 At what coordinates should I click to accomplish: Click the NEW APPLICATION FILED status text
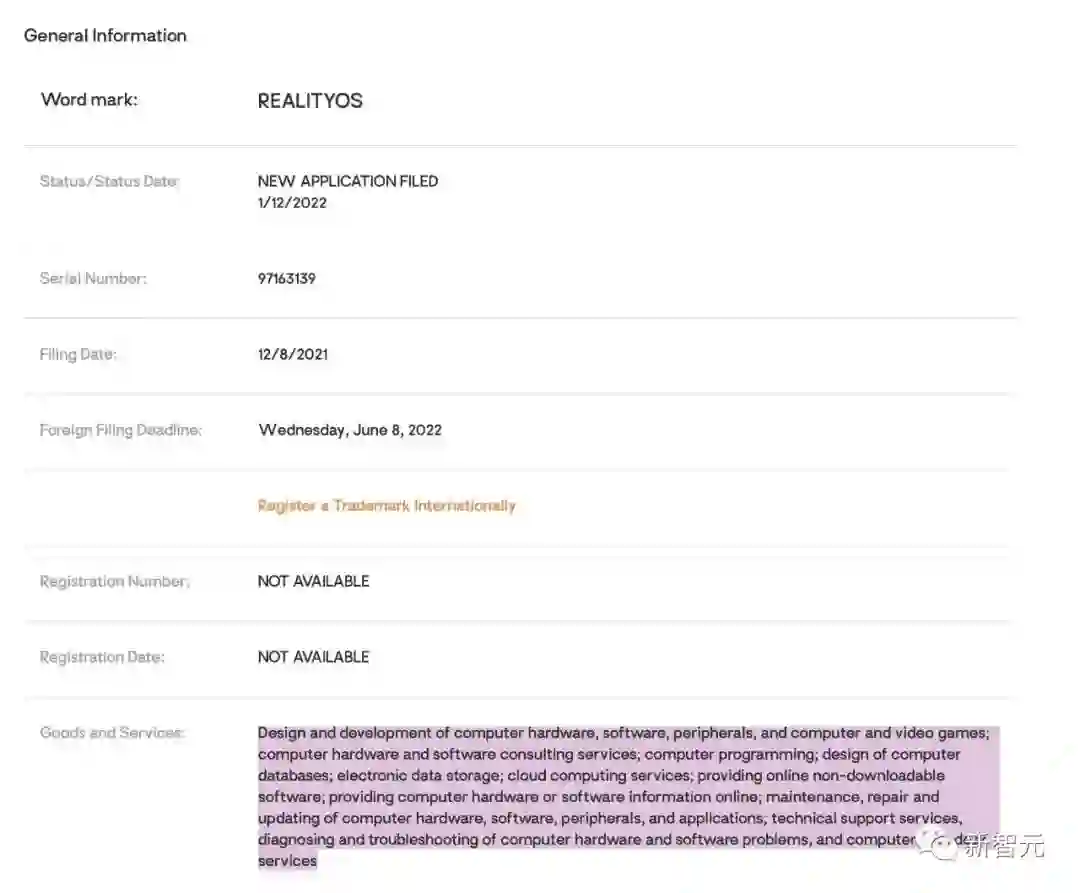tap(347, 181)
